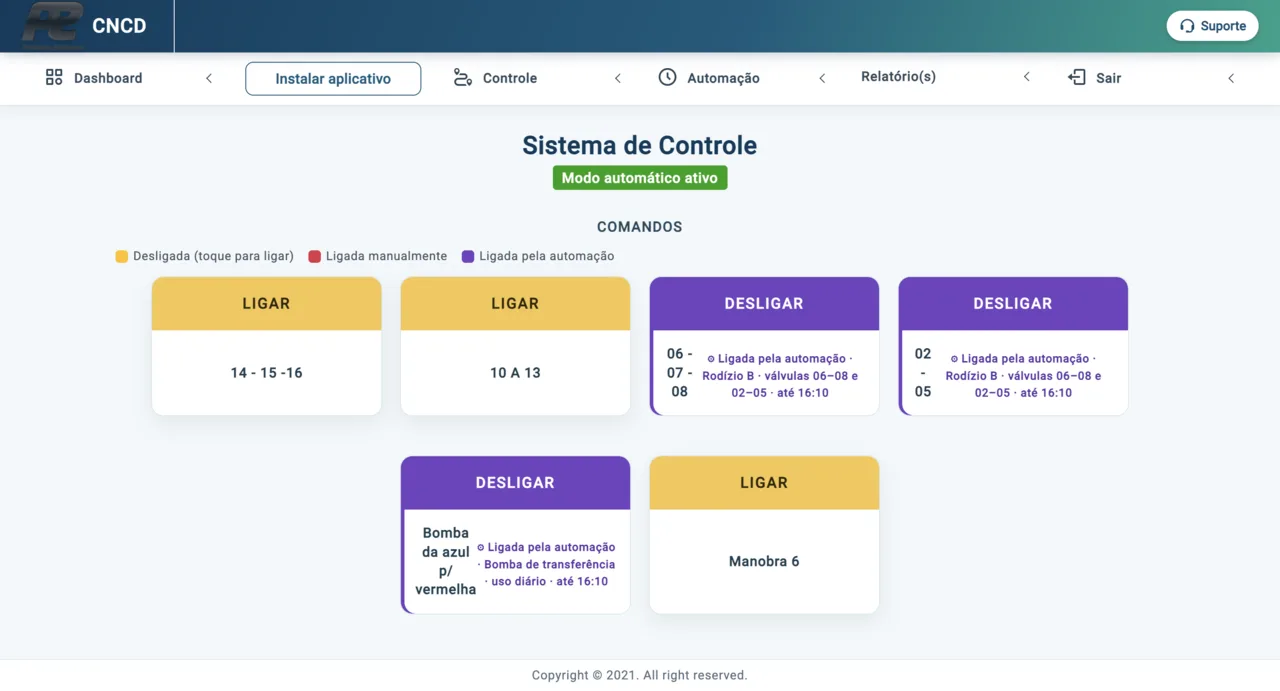1280x691 pixels.
Task: Click the Sair logout icon
Action: click(x=1077, y=77)
